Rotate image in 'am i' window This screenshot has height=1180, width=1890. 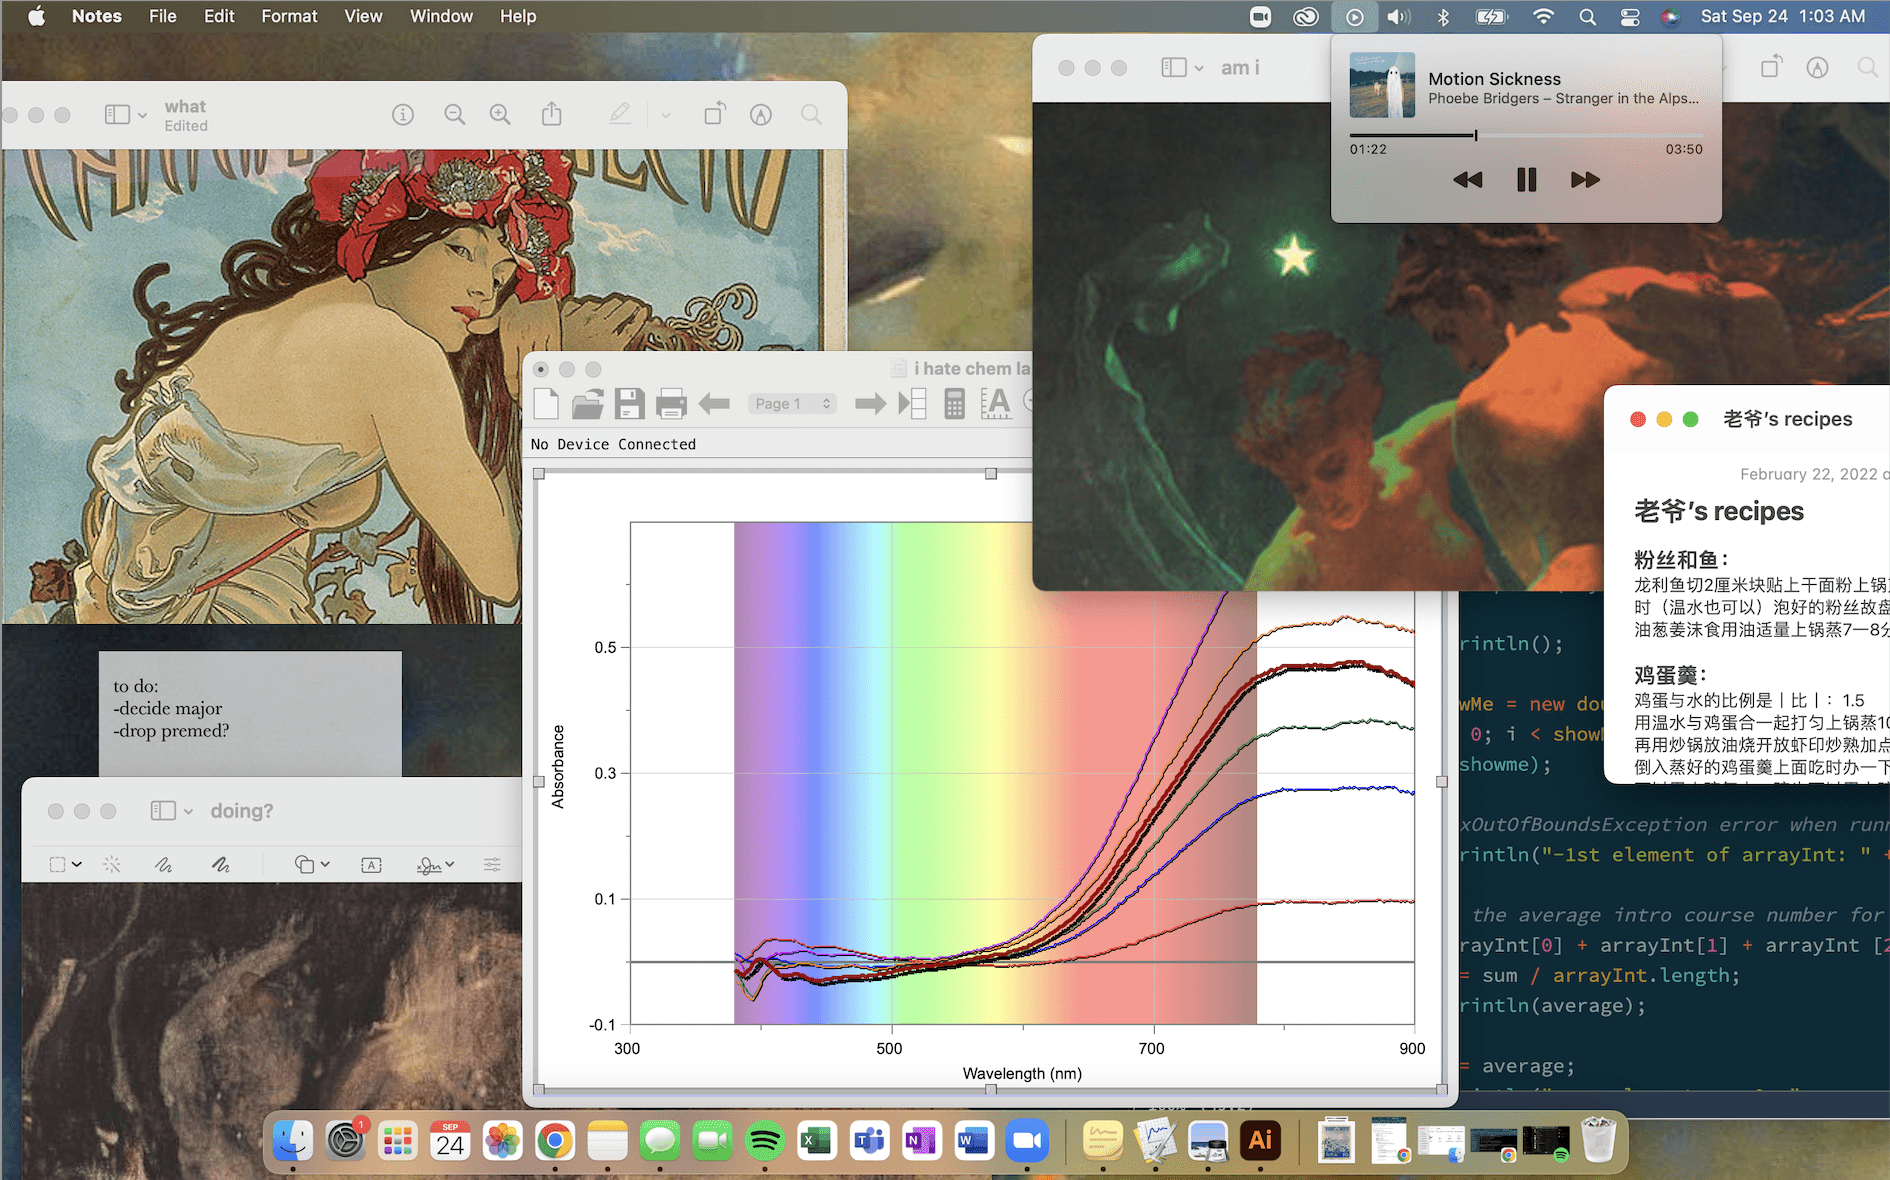1771,66
